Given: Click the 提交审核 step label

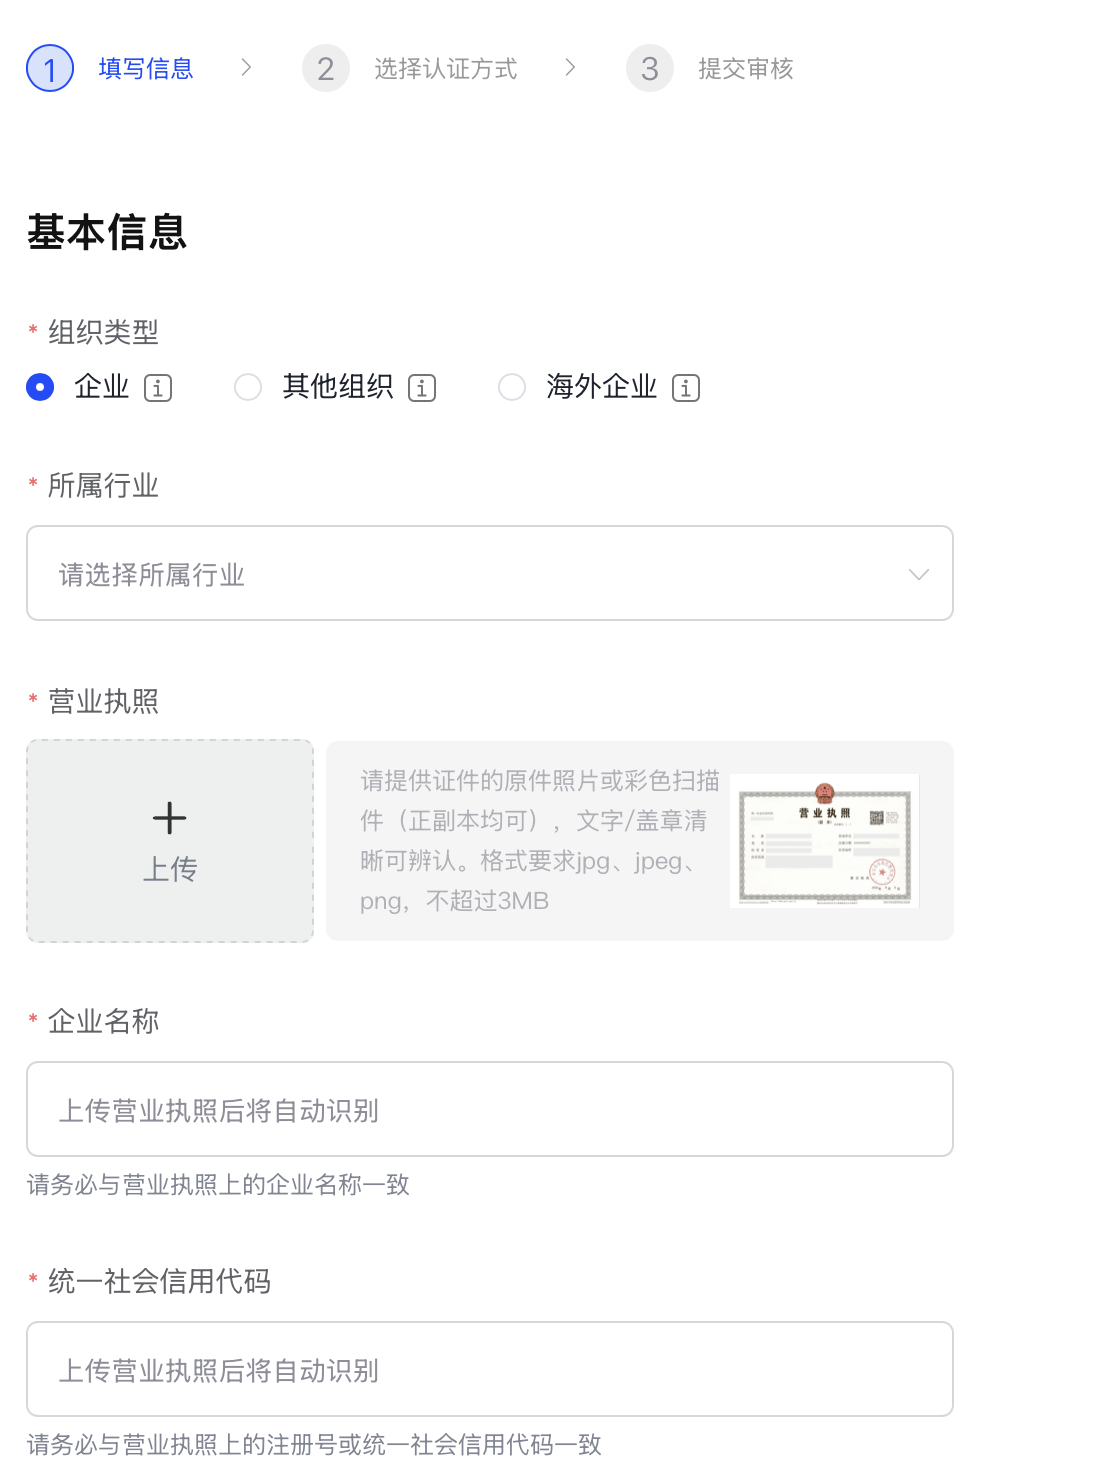Looking at the screenshot, I should point(746,68).
